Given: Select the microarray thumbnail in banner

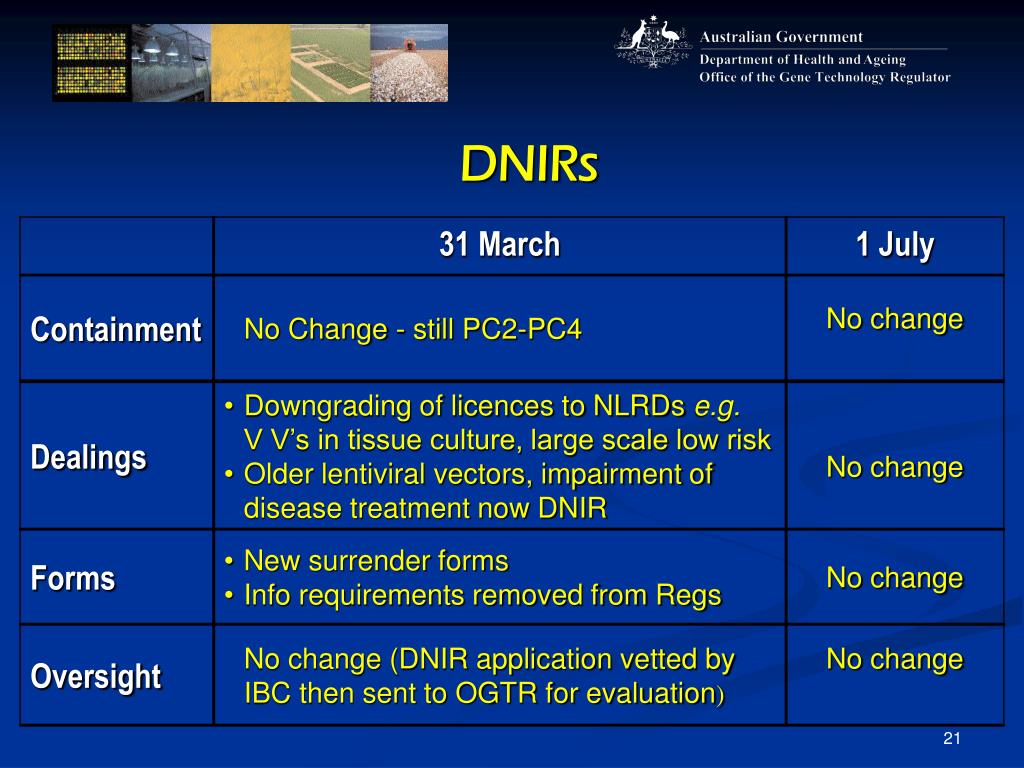Looking at the screenshot, I should pyautogui.click(x=91, y=63).
